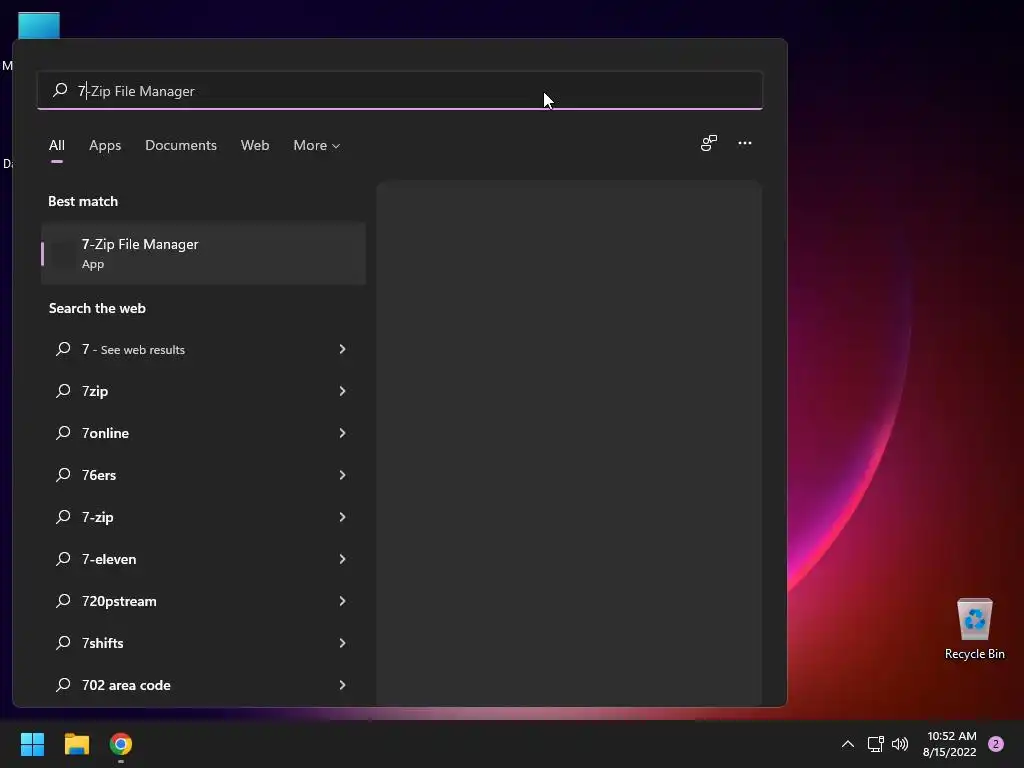Expand chevron beside '702 area code'
This screenshot has width=1024, height=768.
(342, 685)
